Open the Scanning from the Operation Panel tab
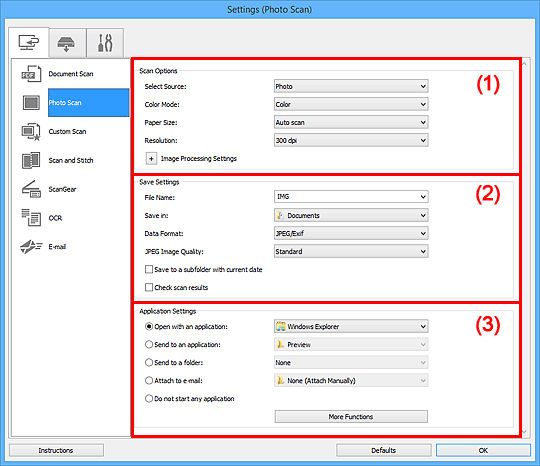 [x=67, y=43]
